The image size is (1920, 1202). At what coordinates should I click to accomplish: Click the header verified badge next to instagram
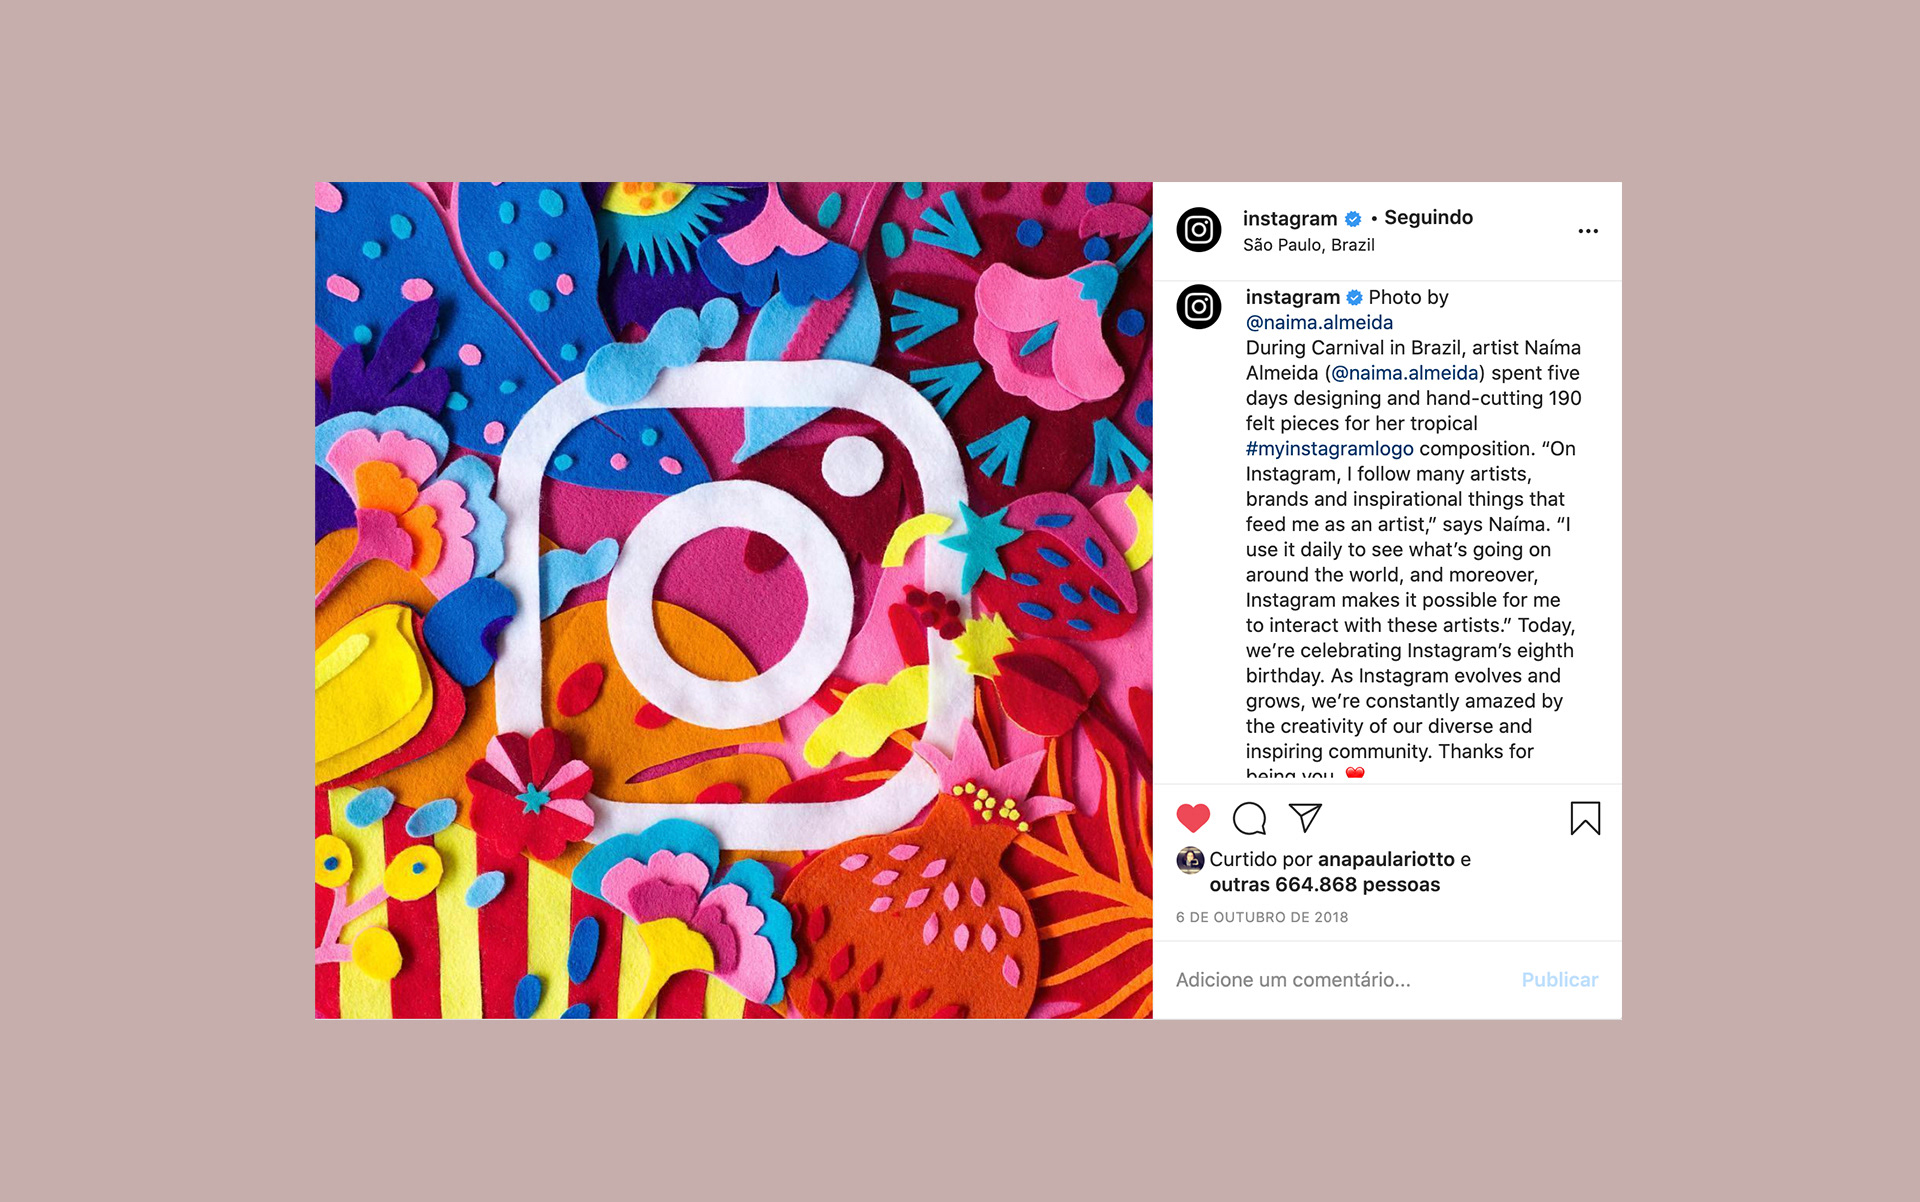point(1353,219)
